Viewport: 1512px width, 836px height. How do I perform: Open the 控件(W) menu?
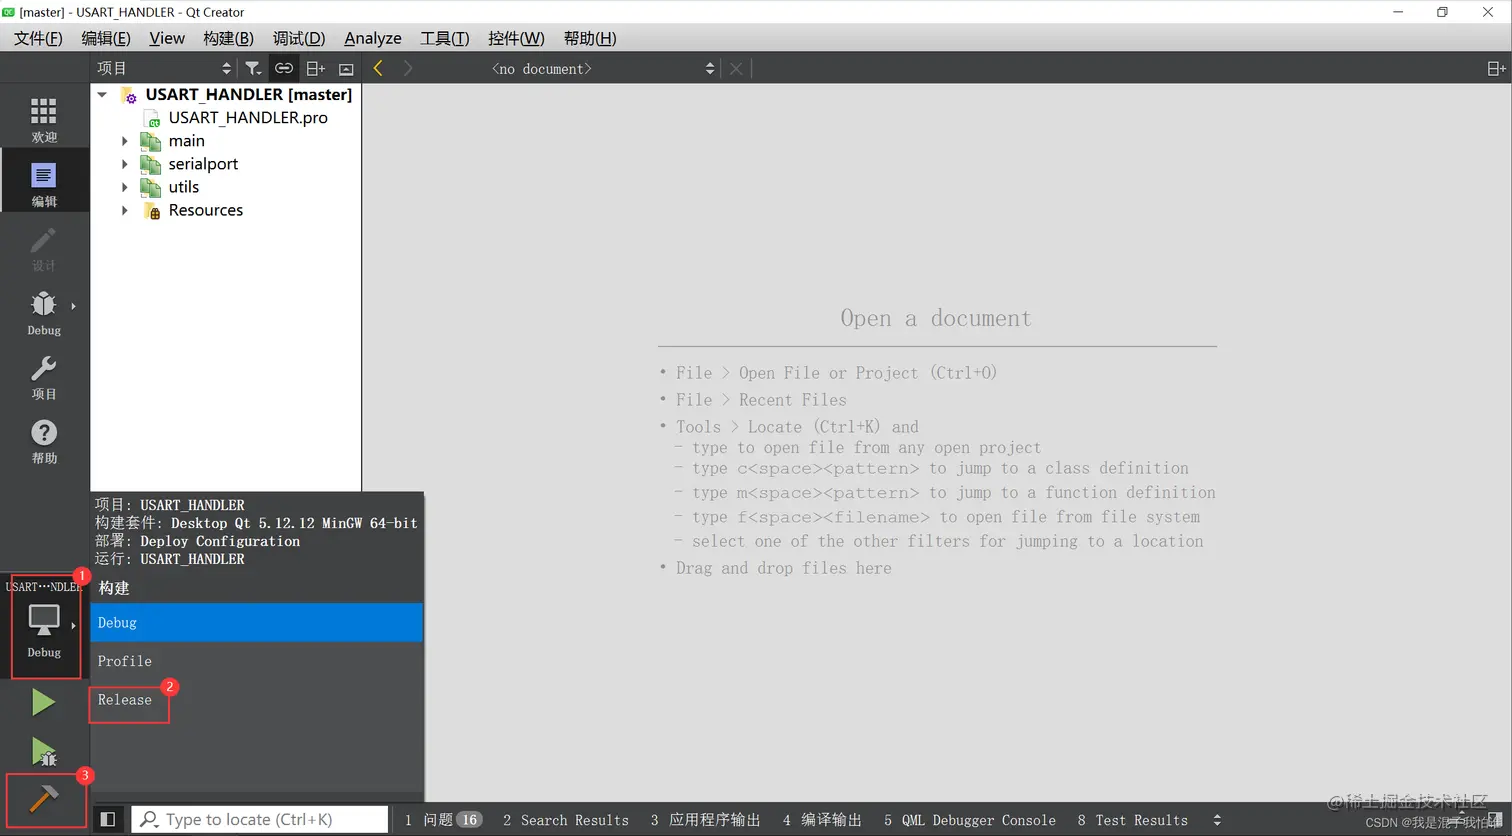click(516, 38)
